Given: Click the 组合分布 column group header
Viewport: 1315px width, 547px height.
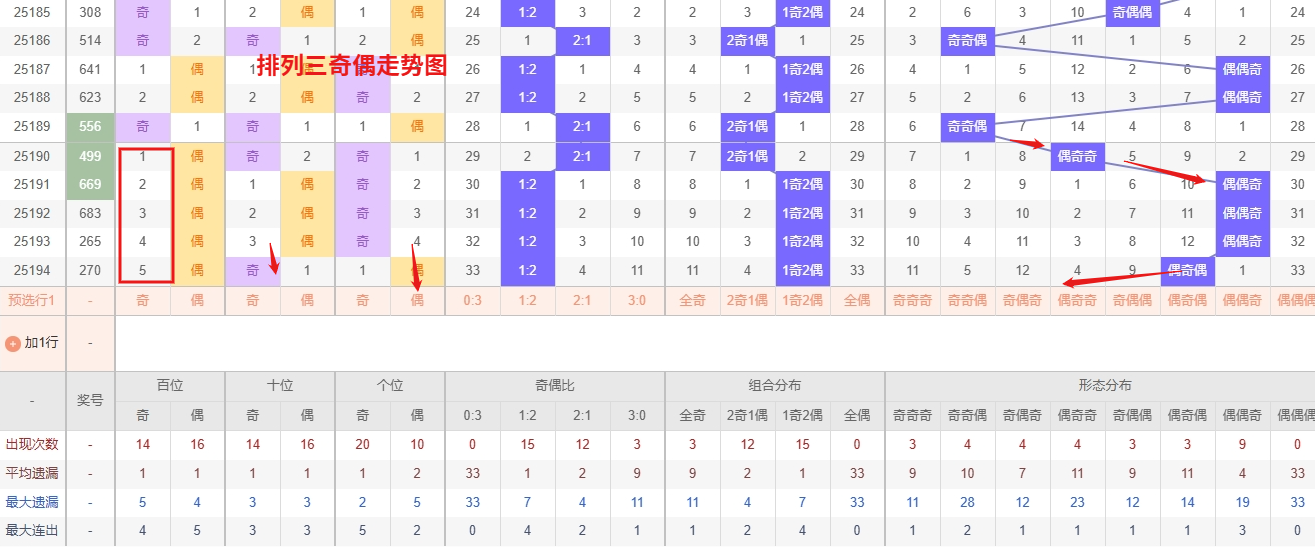Looking at the screenshot, I should (x=775, y=386).
